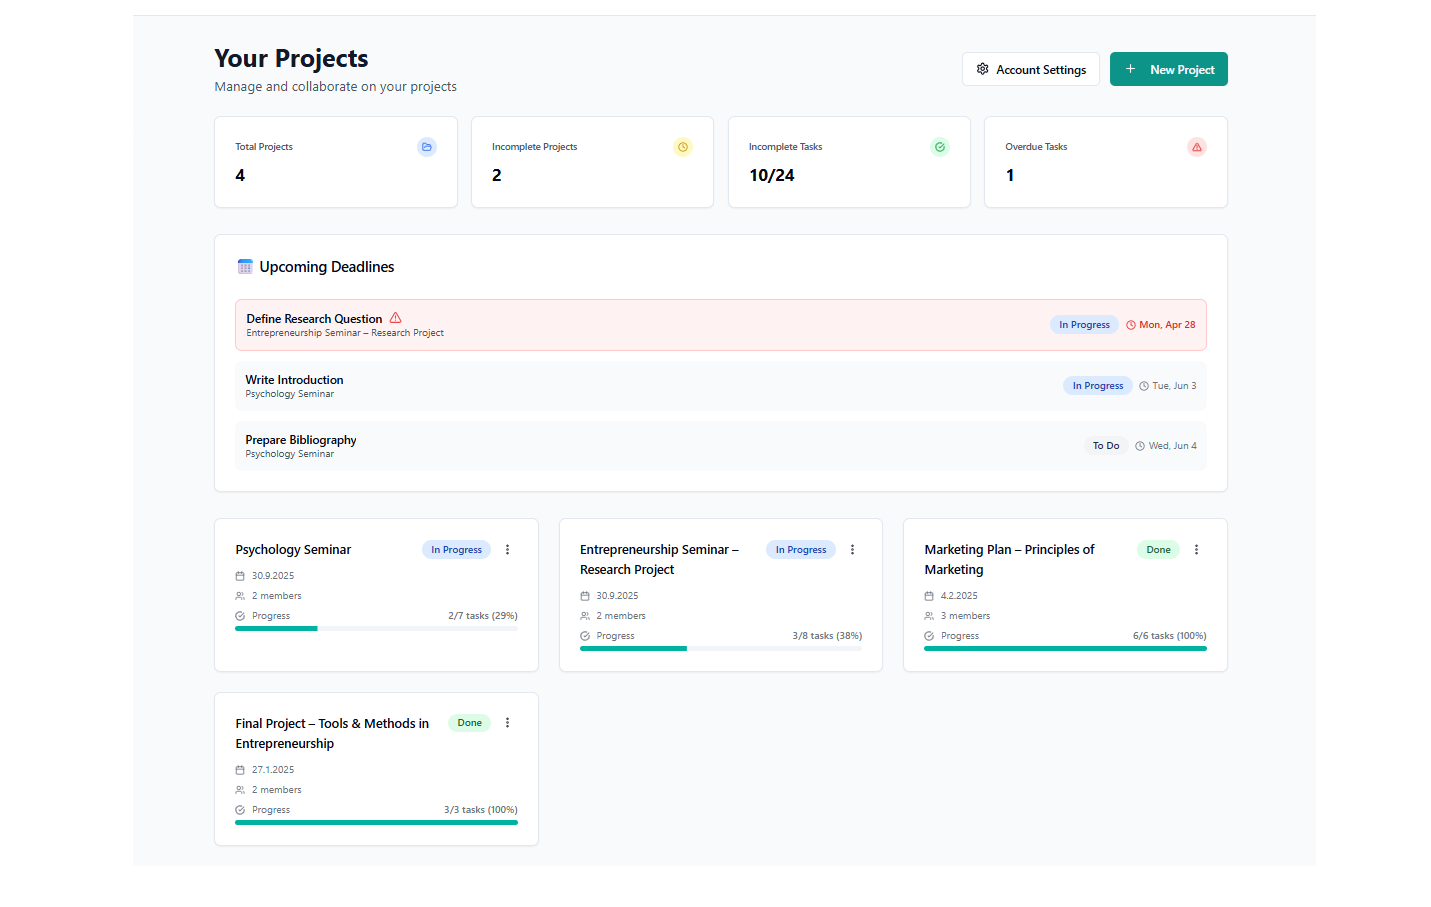Viewport: 1431px width, 907px height.
Task: Toggle the To Do status on Prepare Bibliography
Action: [1106, 445]
